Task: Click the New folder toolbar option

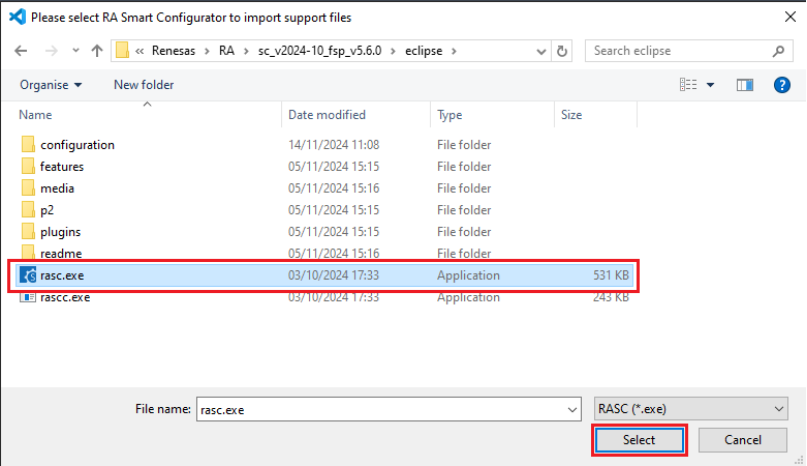Action: tap(143, 85)
